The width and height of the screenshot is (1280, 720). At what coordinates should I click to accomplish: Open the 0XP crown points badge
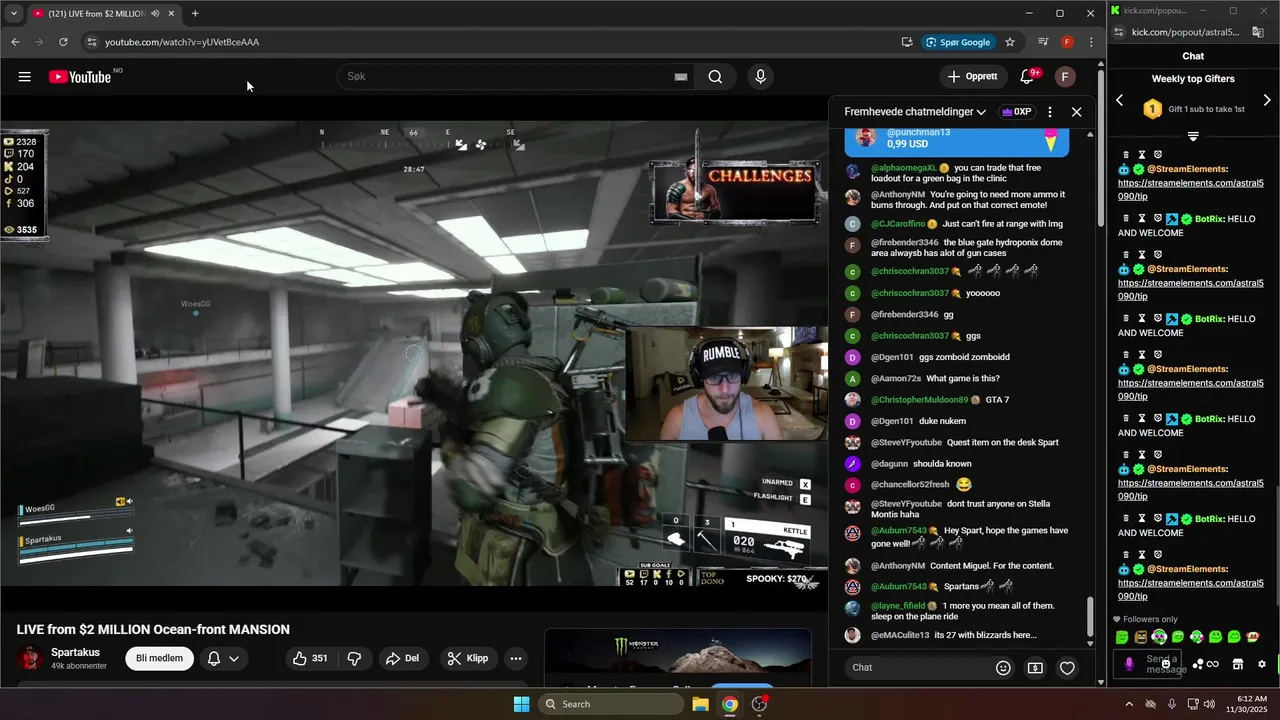coord(1016,112)
